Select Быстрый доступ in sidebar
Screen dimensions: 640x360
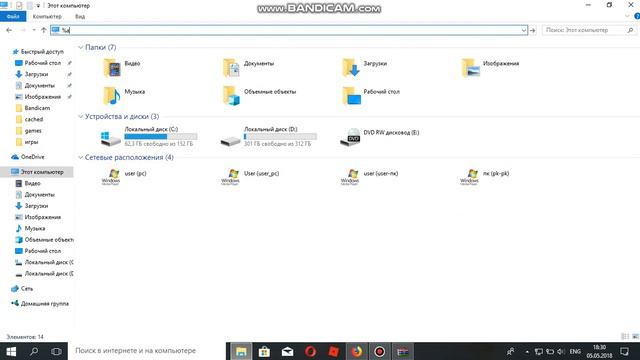pyautogui.click(x=38, y=52)
